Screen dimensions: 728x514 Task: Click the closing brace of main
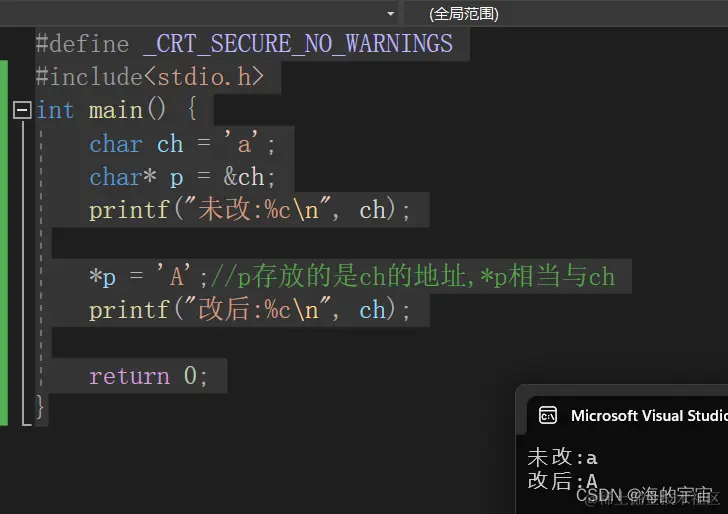pos(40,408)
